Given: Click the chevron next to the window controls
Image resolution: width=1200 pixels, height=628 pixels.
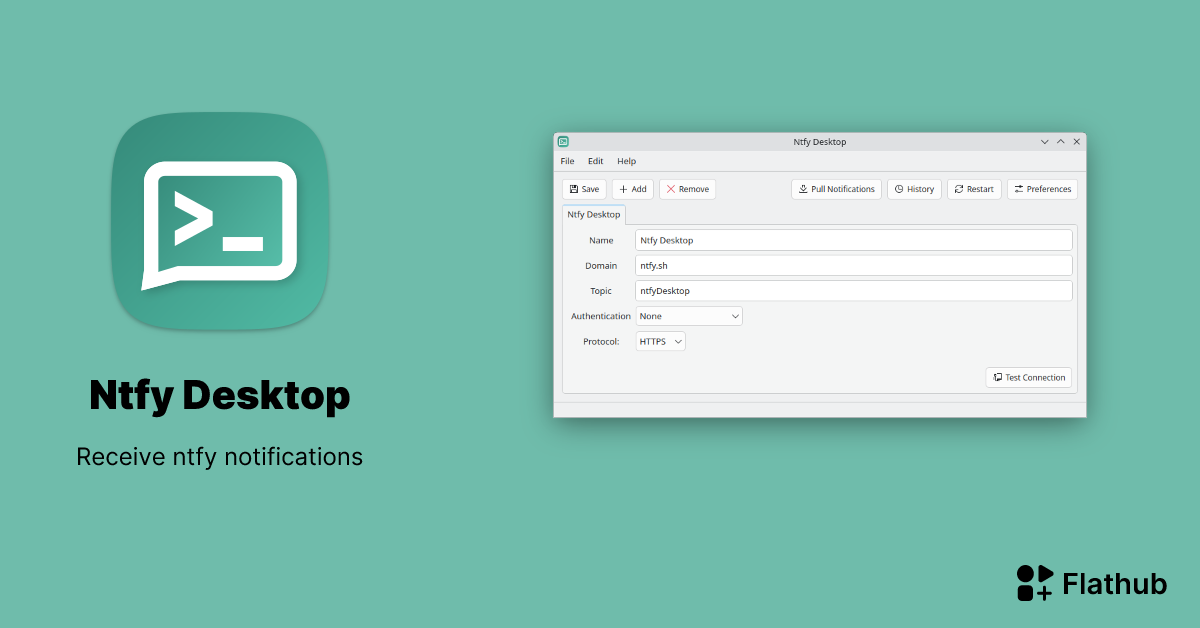Looking at the screenshot, I should (x=1044, y=141).
